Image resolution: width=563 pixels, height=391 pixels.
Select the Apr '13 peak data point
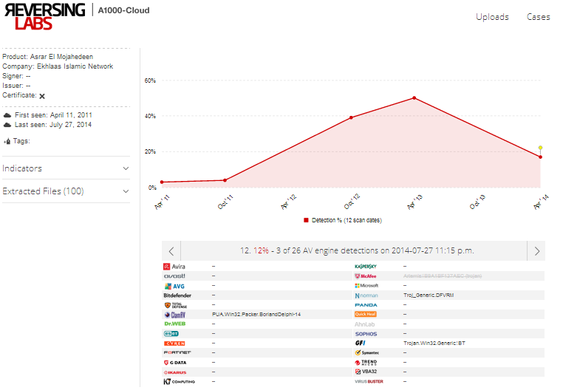tap(414, 98)
